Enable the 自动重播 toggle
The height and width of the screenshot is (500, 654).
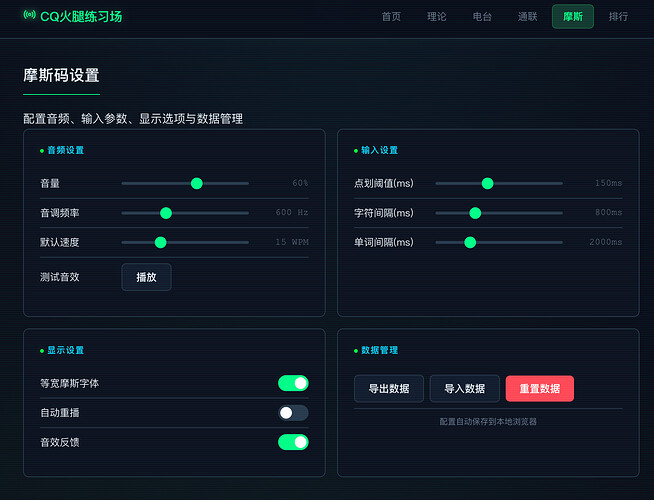293,413
